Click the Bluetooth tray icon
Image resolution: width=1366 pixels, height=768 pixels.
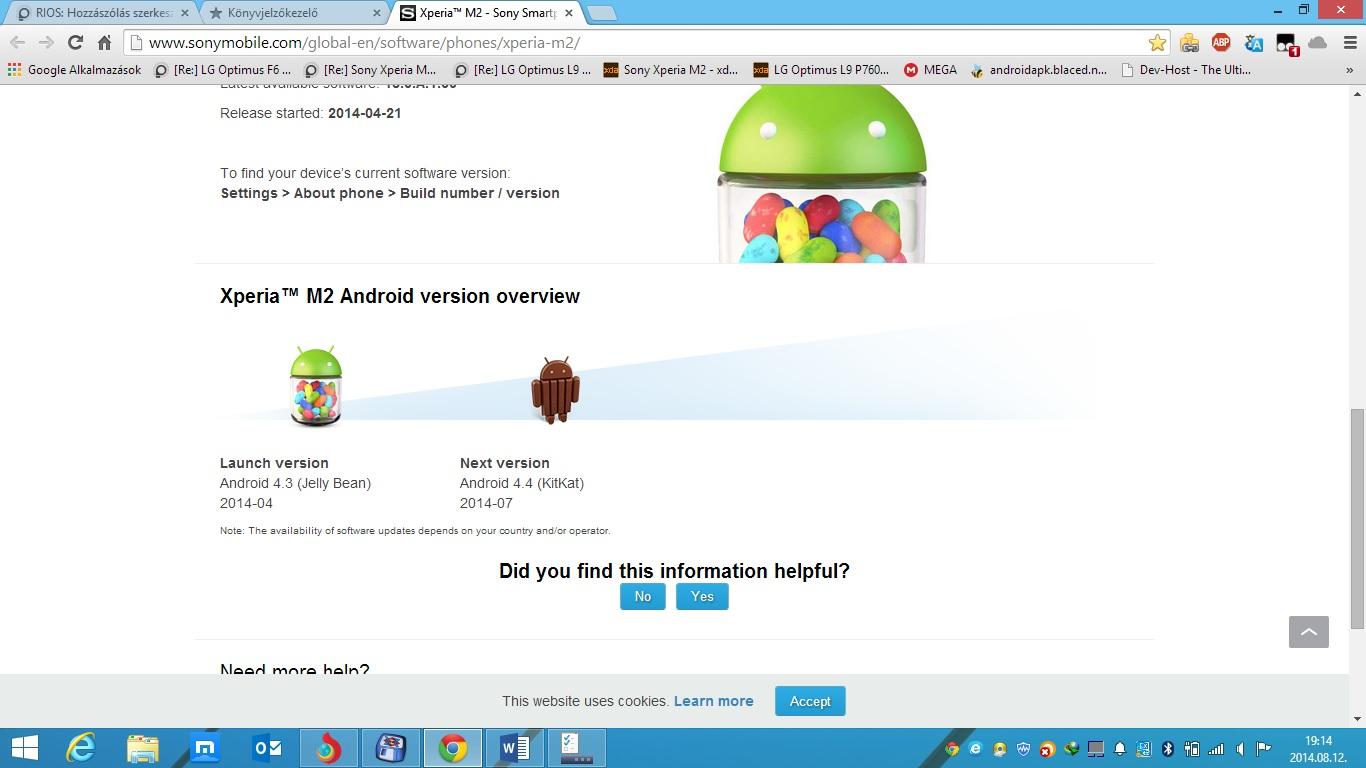pos(1167,749)
